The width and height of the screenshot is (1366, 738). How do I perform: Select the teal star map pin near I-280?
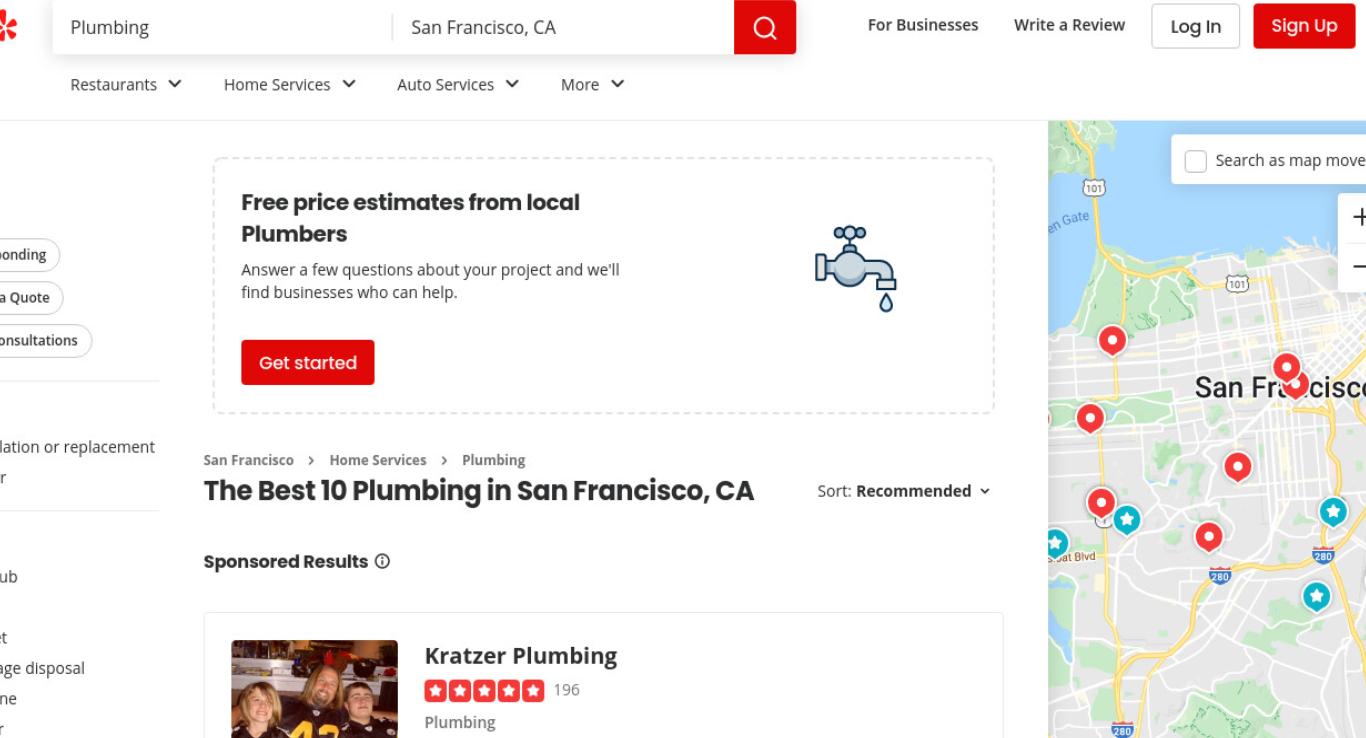coord(1317,597)
